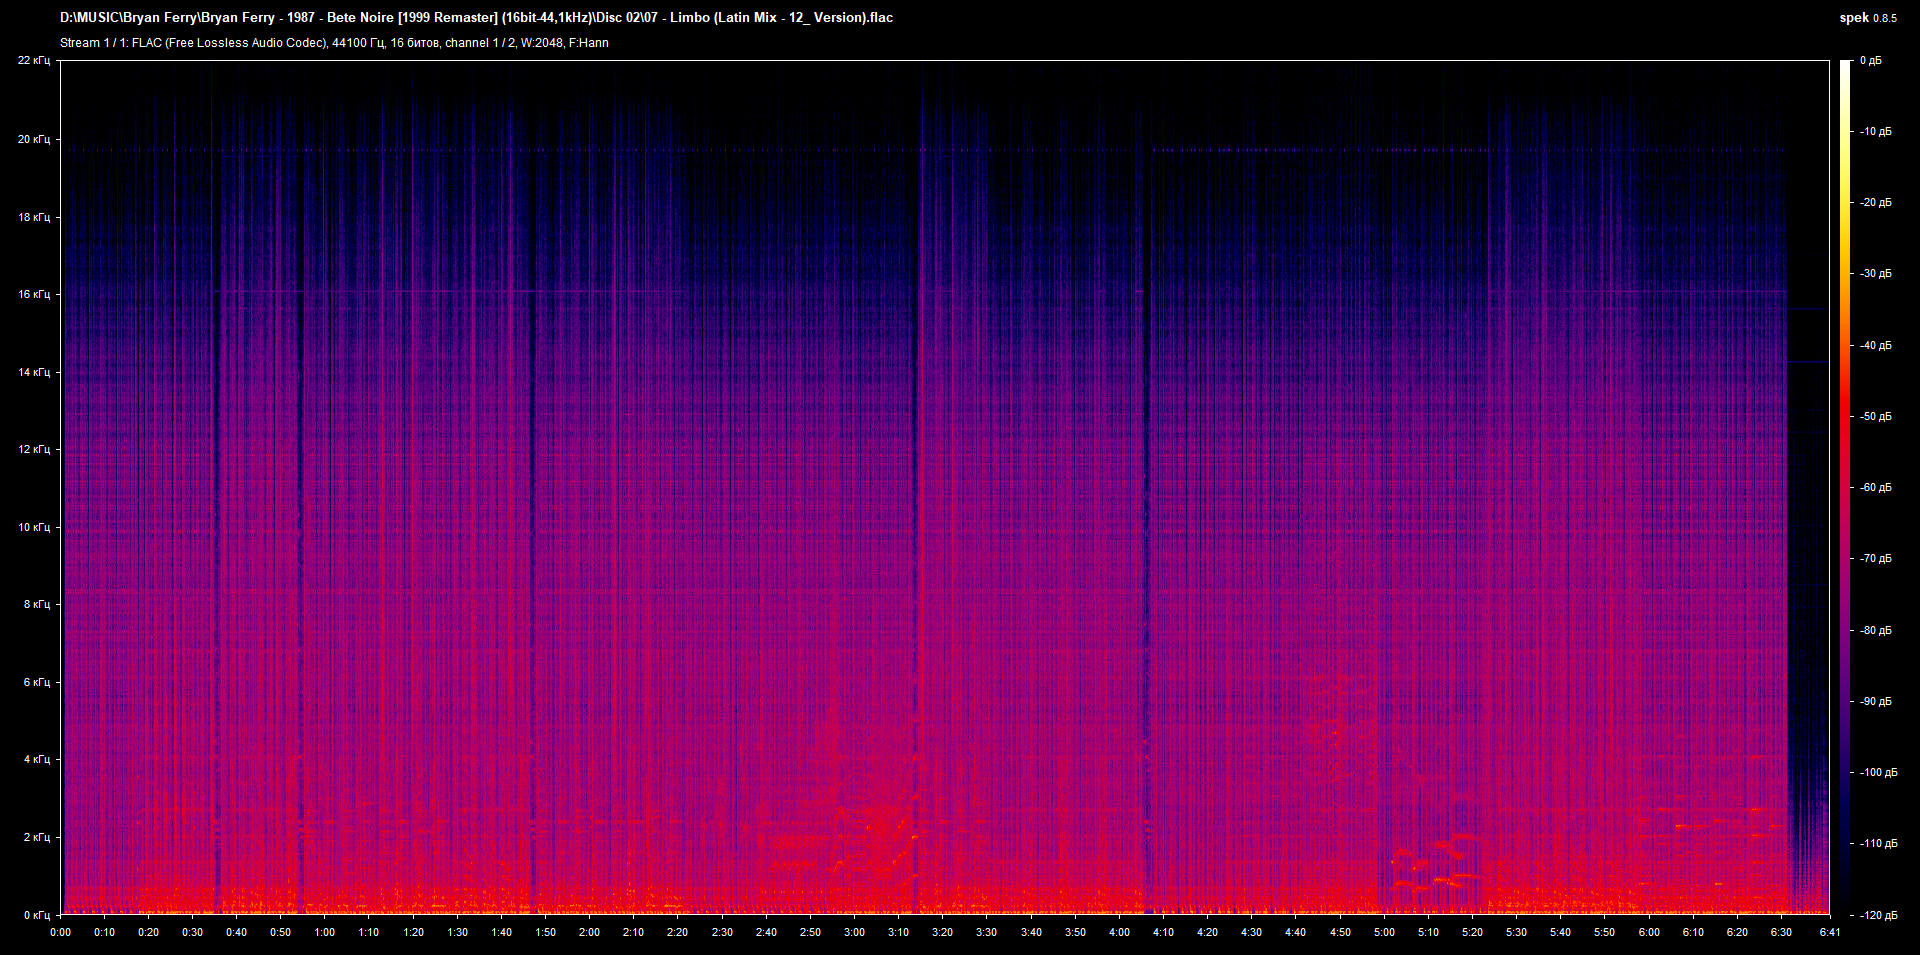Click the 6 кГц frequency axis label

[x=37, y=682]
